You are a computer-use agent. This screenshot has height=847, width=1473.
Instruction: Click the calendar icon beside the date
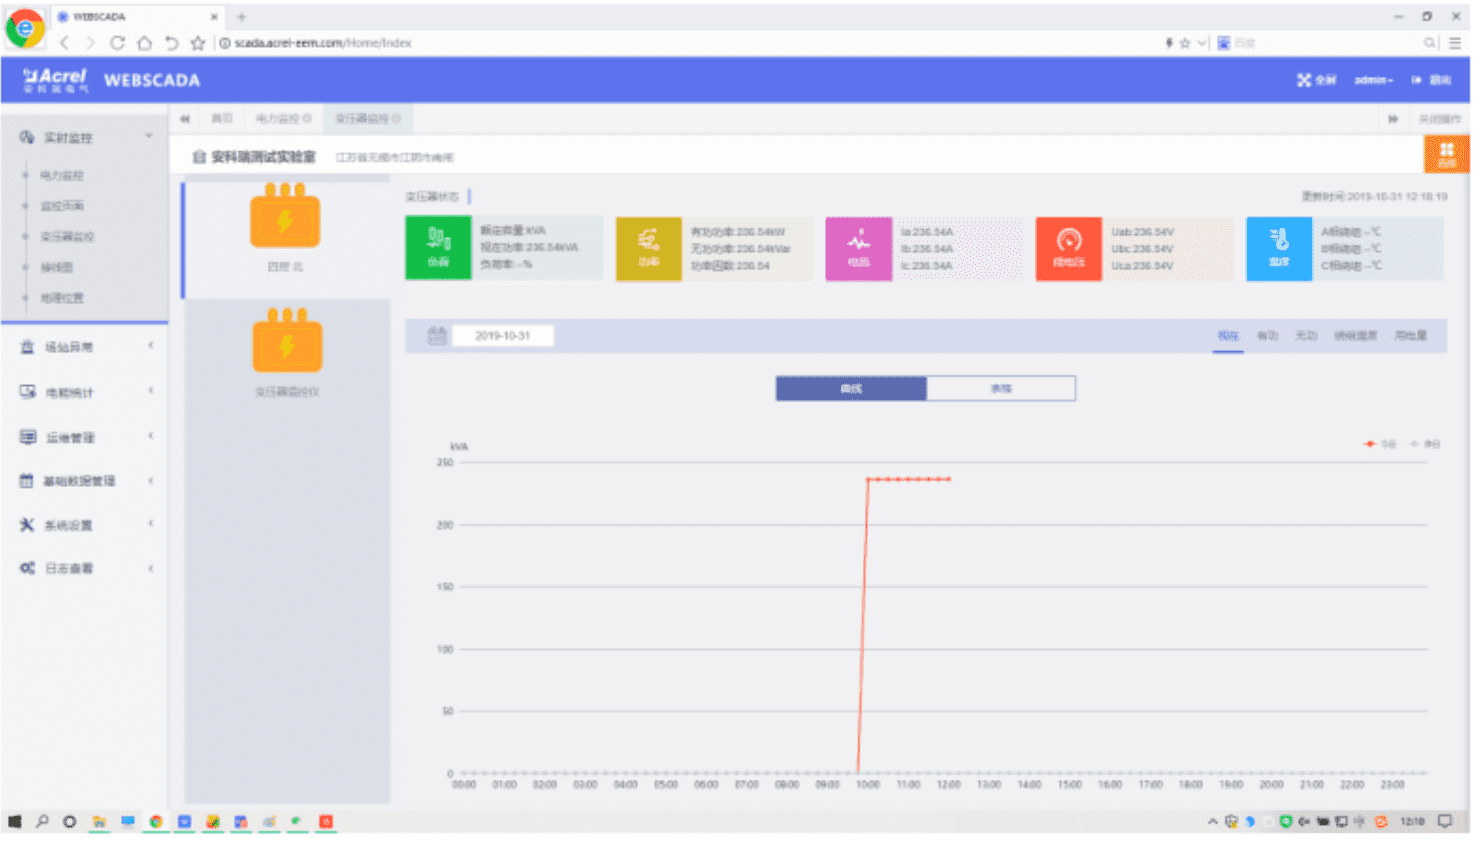coord(437,336)
